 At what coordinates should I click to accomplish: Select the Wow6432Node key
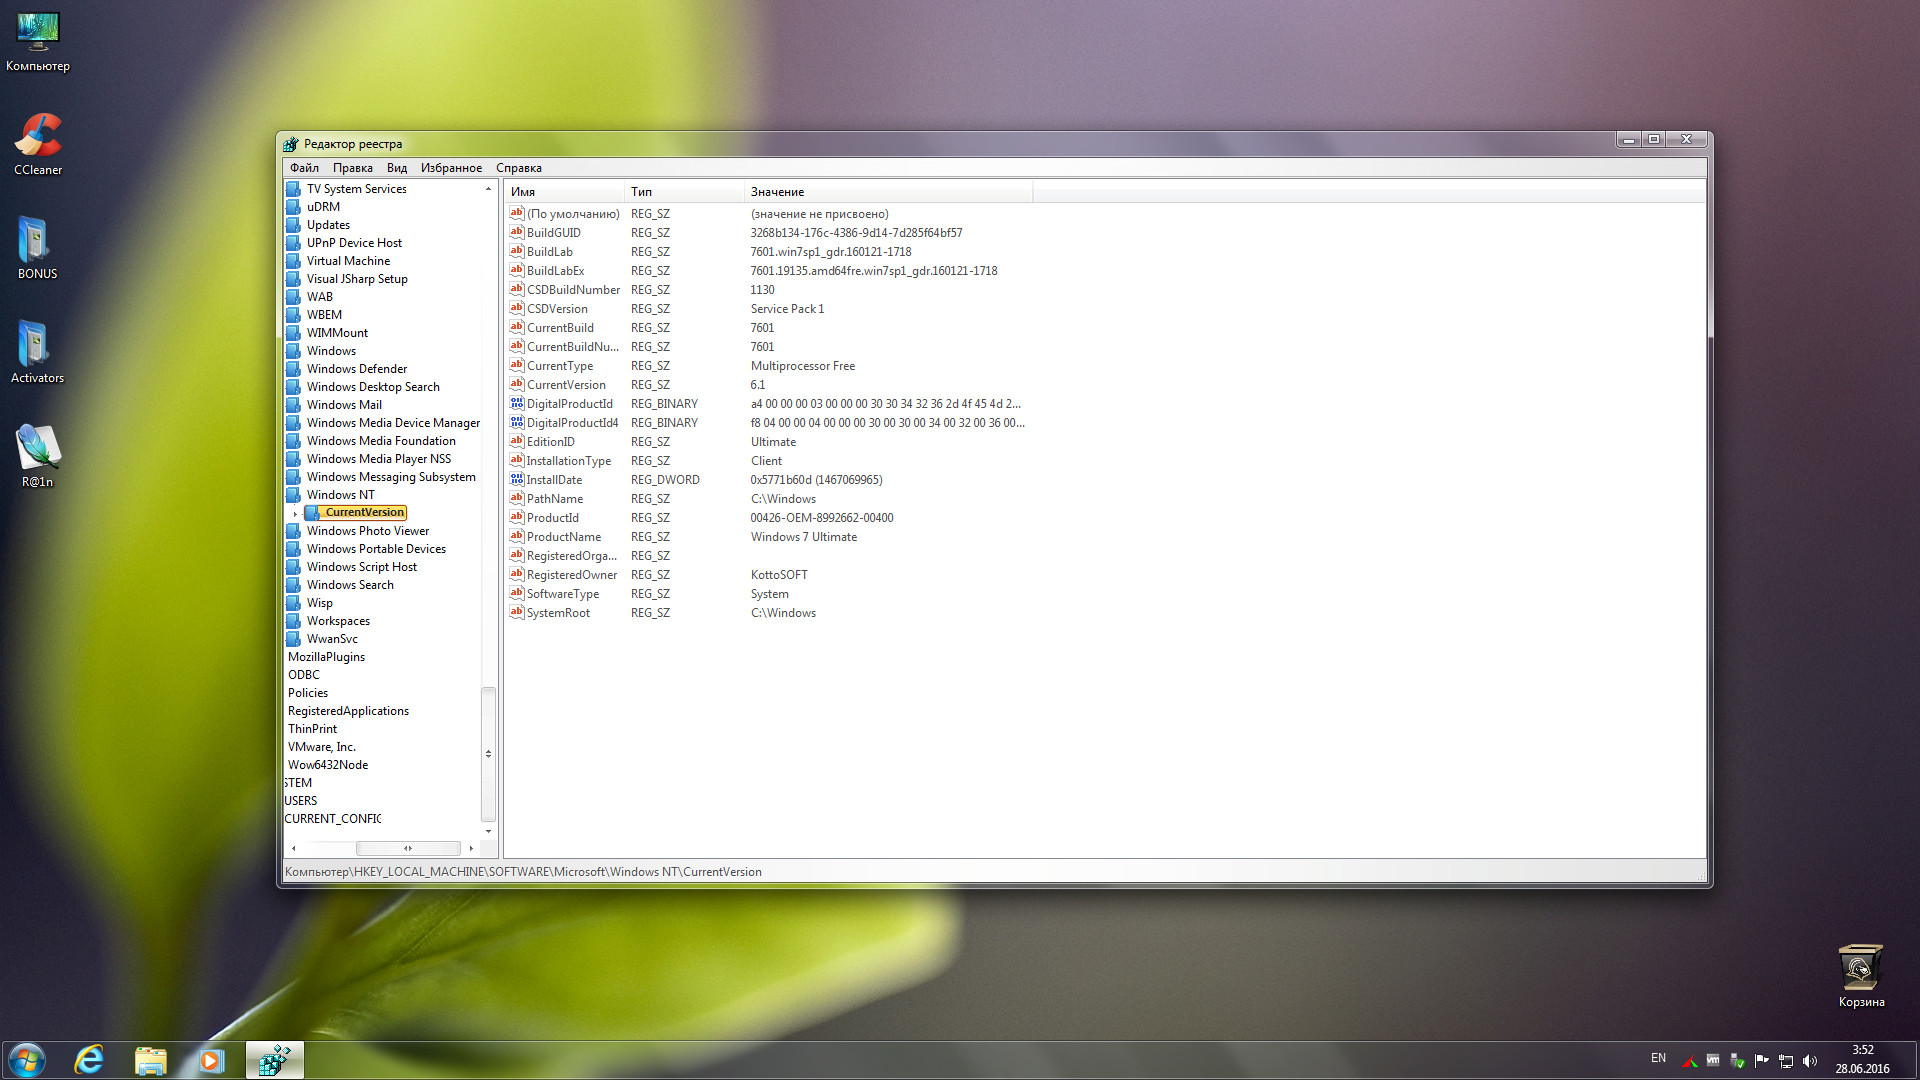coord(328,765)
